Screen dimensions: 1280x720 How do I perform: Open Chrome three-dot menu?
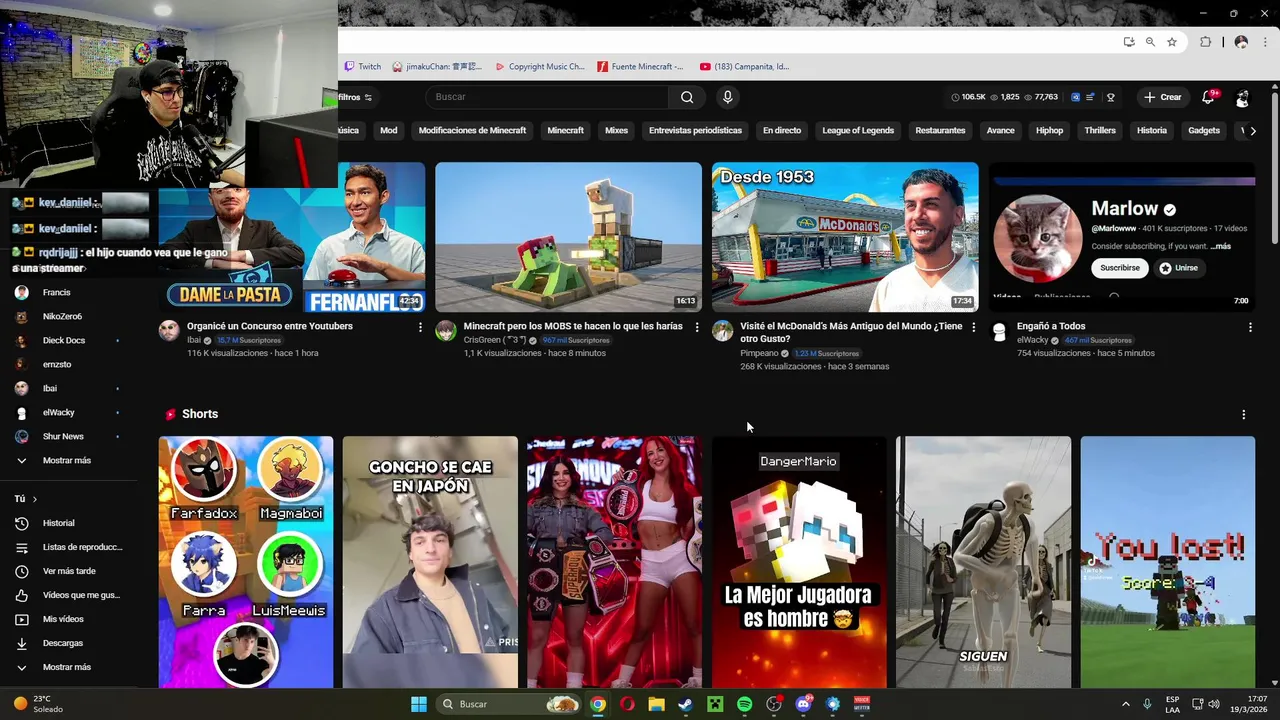[x=1264, y=42]
